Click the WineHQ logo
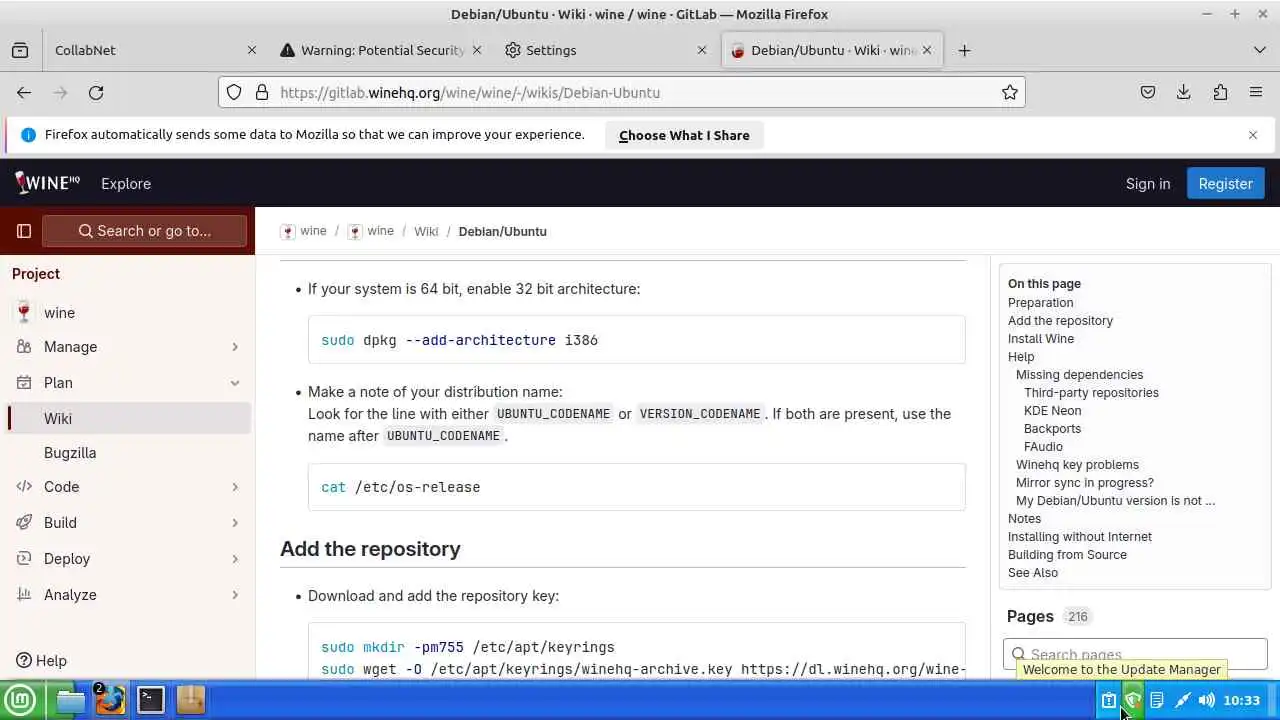The image size is (1280, 720). (x=47, y=183)
